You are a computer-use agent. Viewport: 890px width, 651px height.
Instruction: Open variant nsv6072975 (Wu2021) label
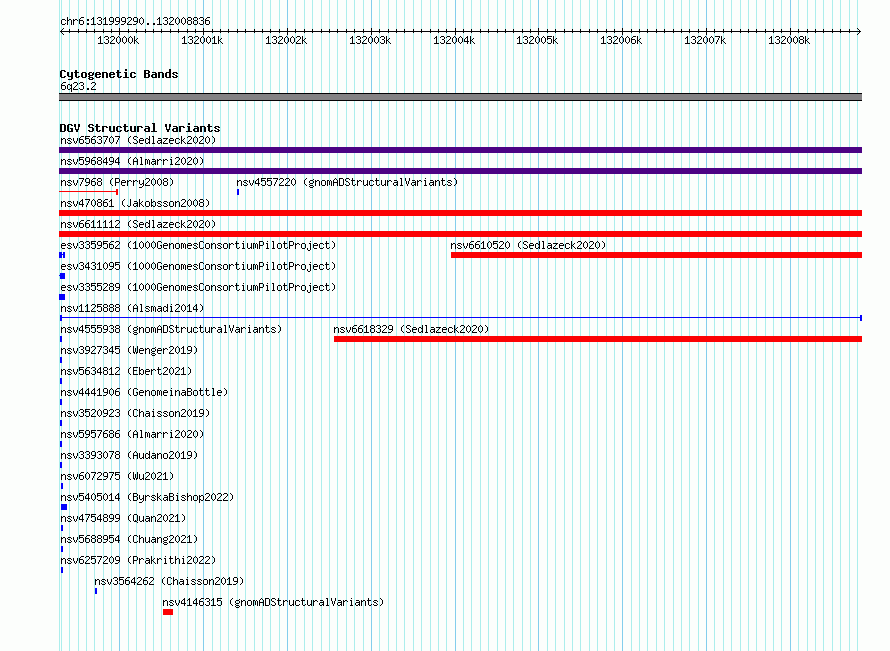coord(117,476)
